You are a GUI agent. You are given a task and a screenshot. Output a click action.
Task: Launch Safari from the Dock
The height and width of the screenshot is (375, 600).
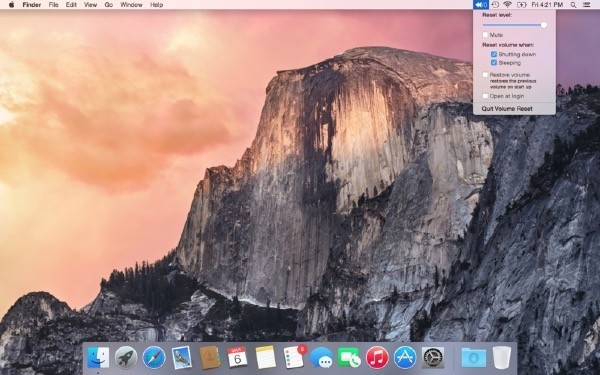(x=154, y=358)
